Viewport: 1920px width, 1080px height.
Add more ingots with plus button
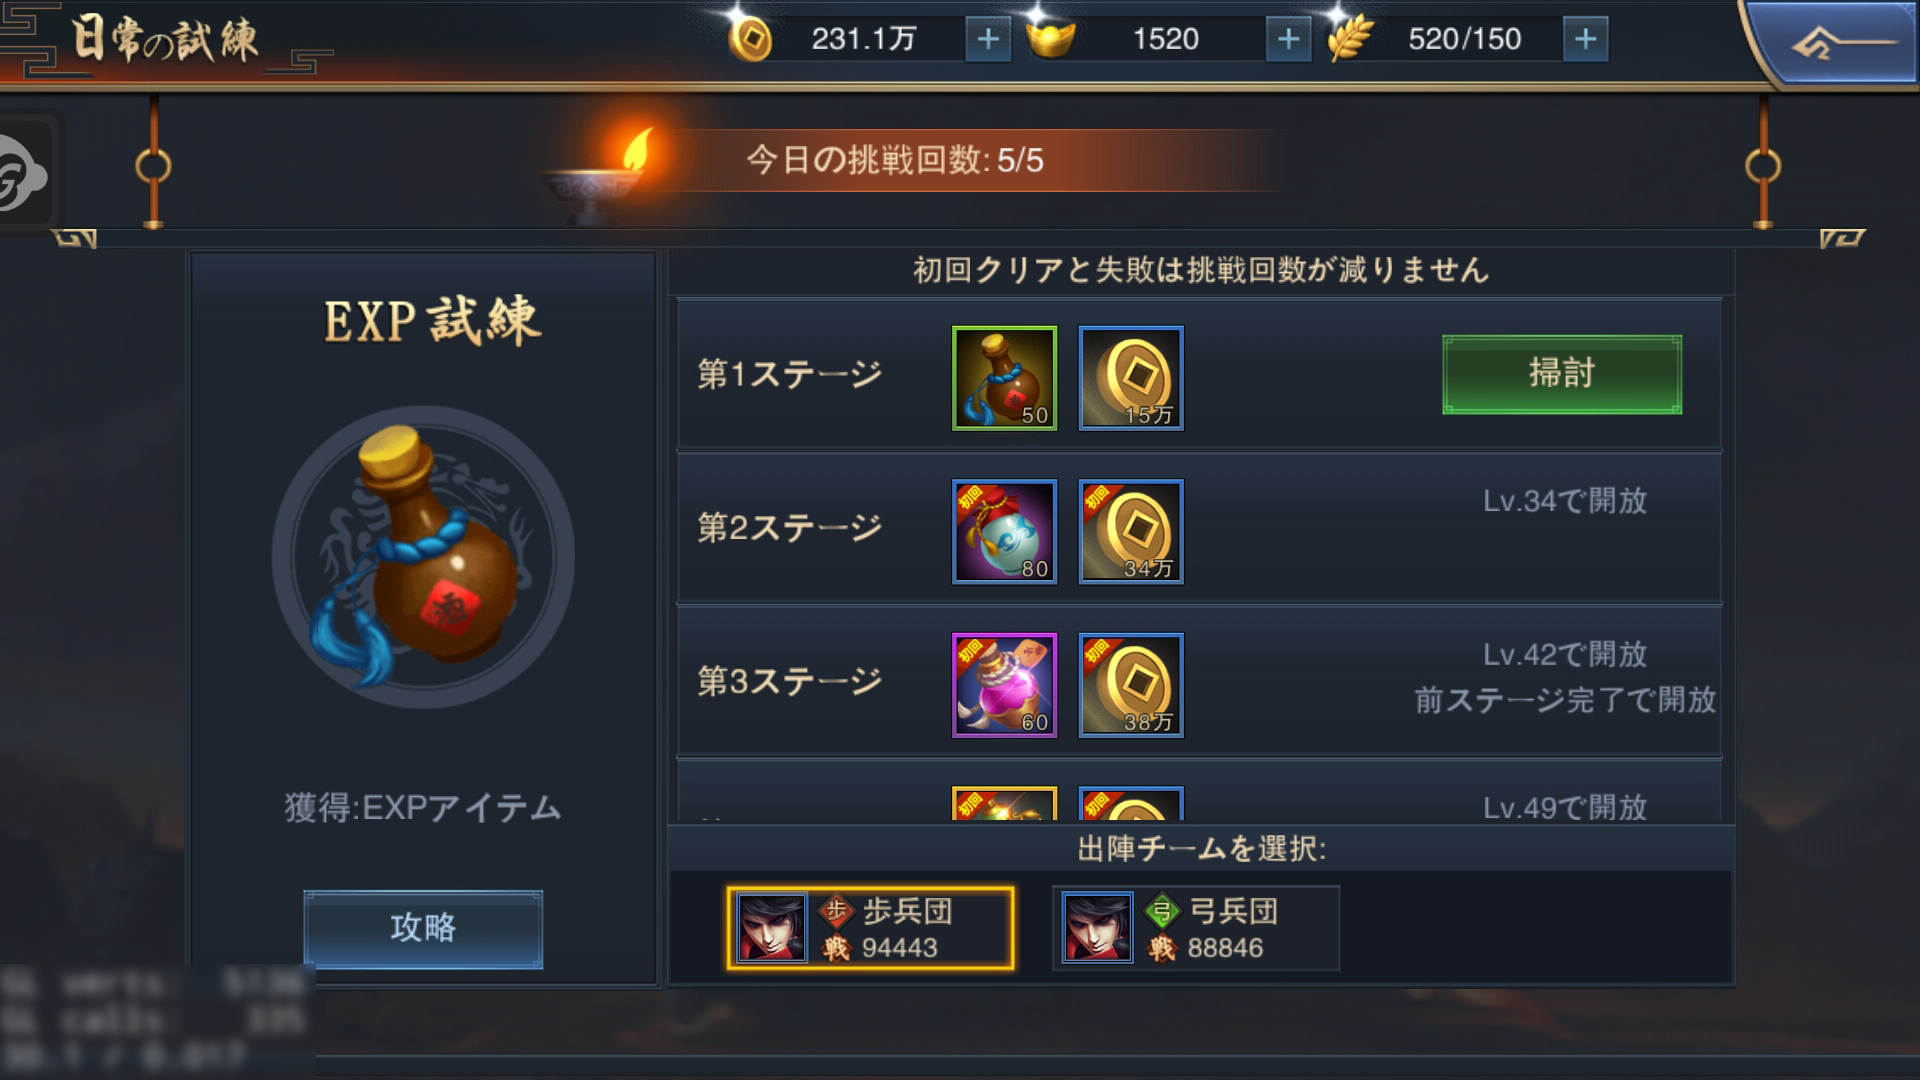pos(1288,39)
